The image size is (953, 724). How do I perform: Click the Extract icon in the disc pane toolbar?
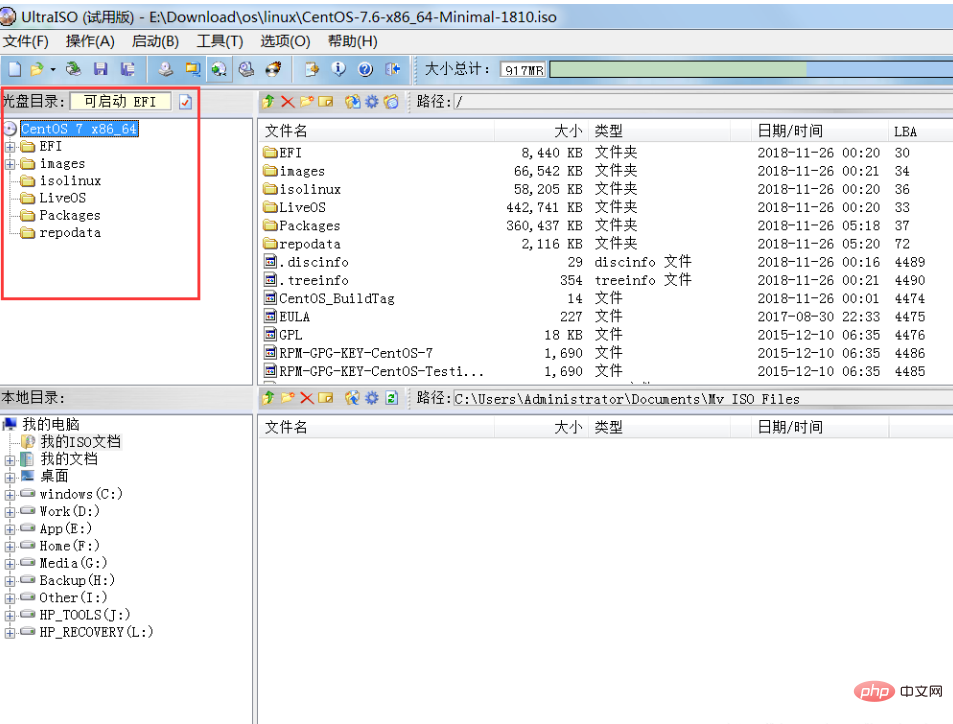click(352, 102)
